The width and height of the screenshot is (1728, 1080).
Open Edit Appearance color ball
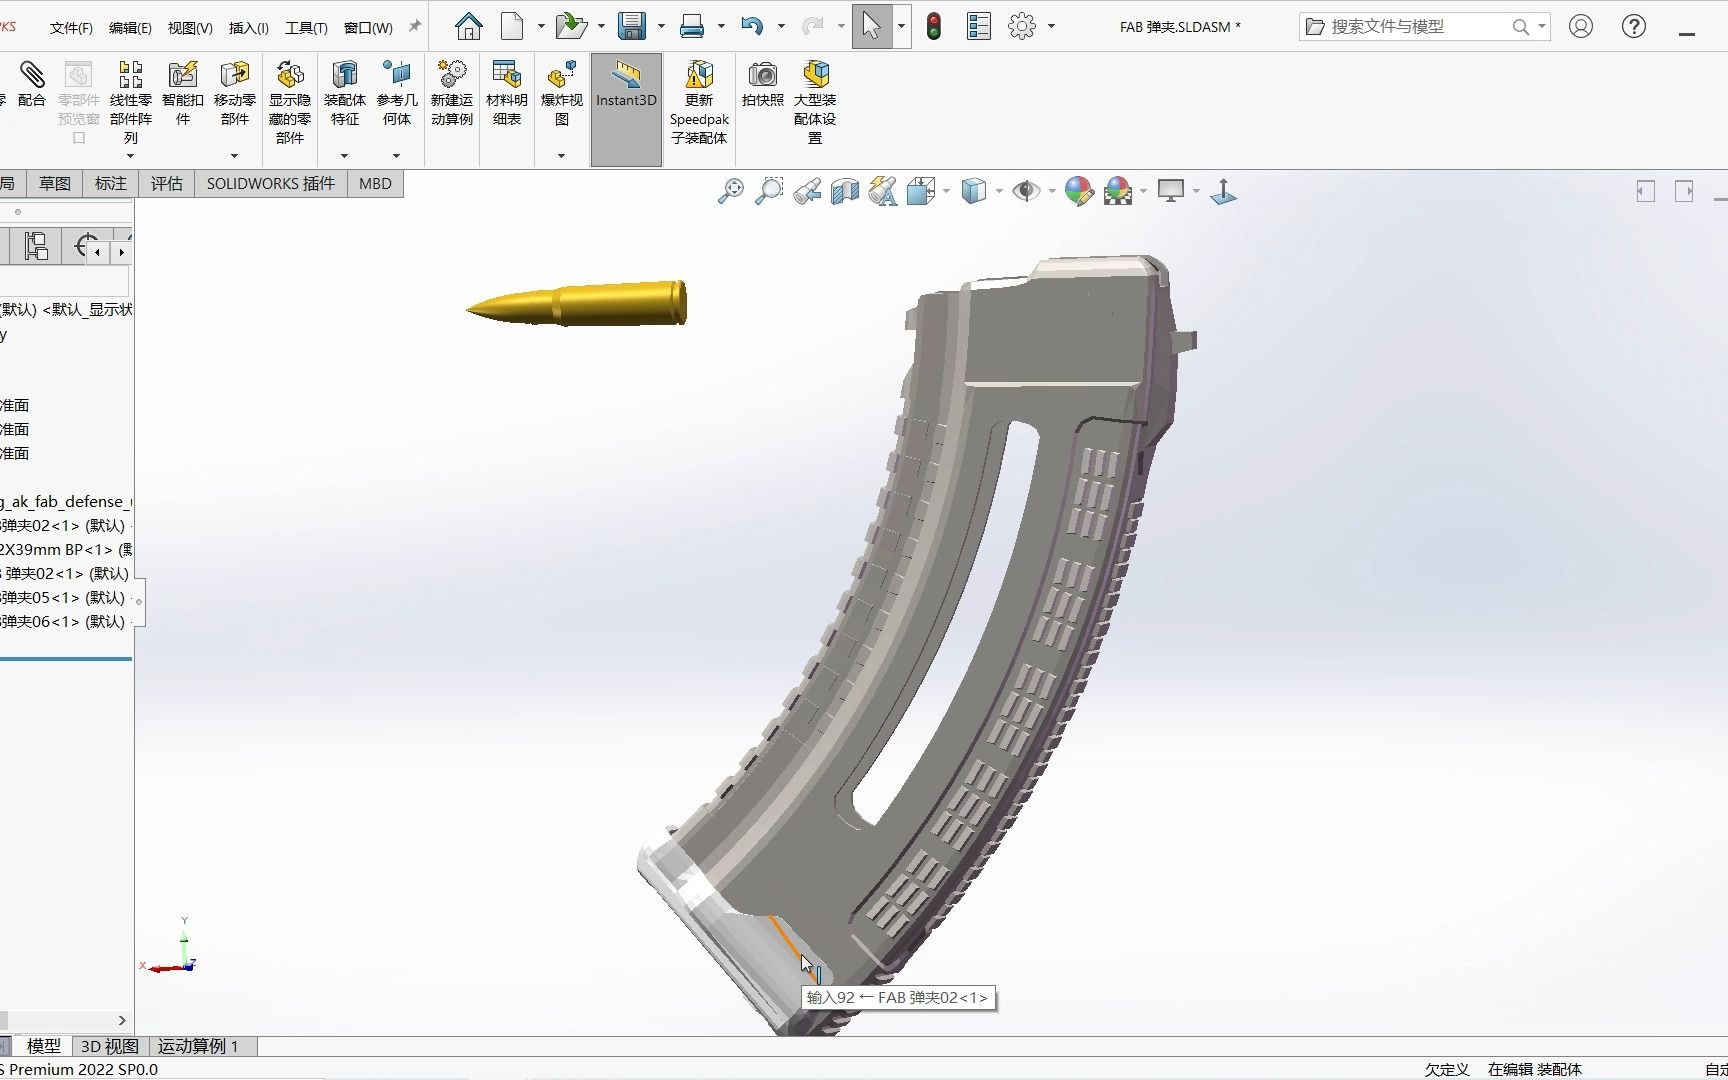pos(1079,191)
